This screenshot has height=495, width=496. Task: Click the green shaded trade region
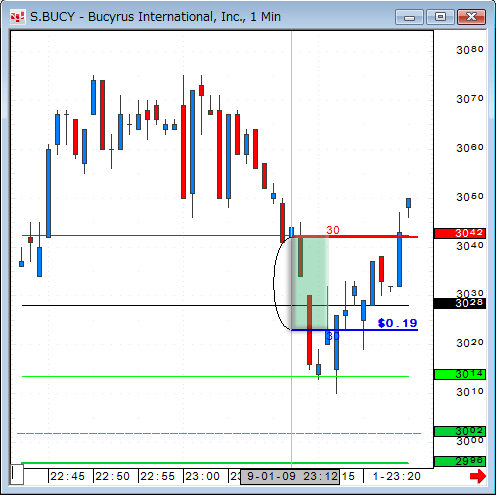click(310, 283)
